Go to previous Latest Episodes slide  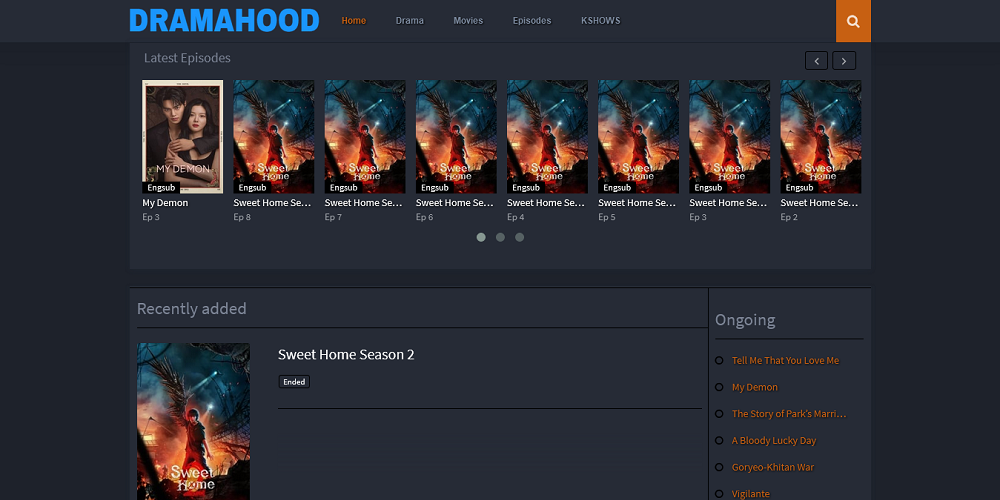(x=816, y=61)
